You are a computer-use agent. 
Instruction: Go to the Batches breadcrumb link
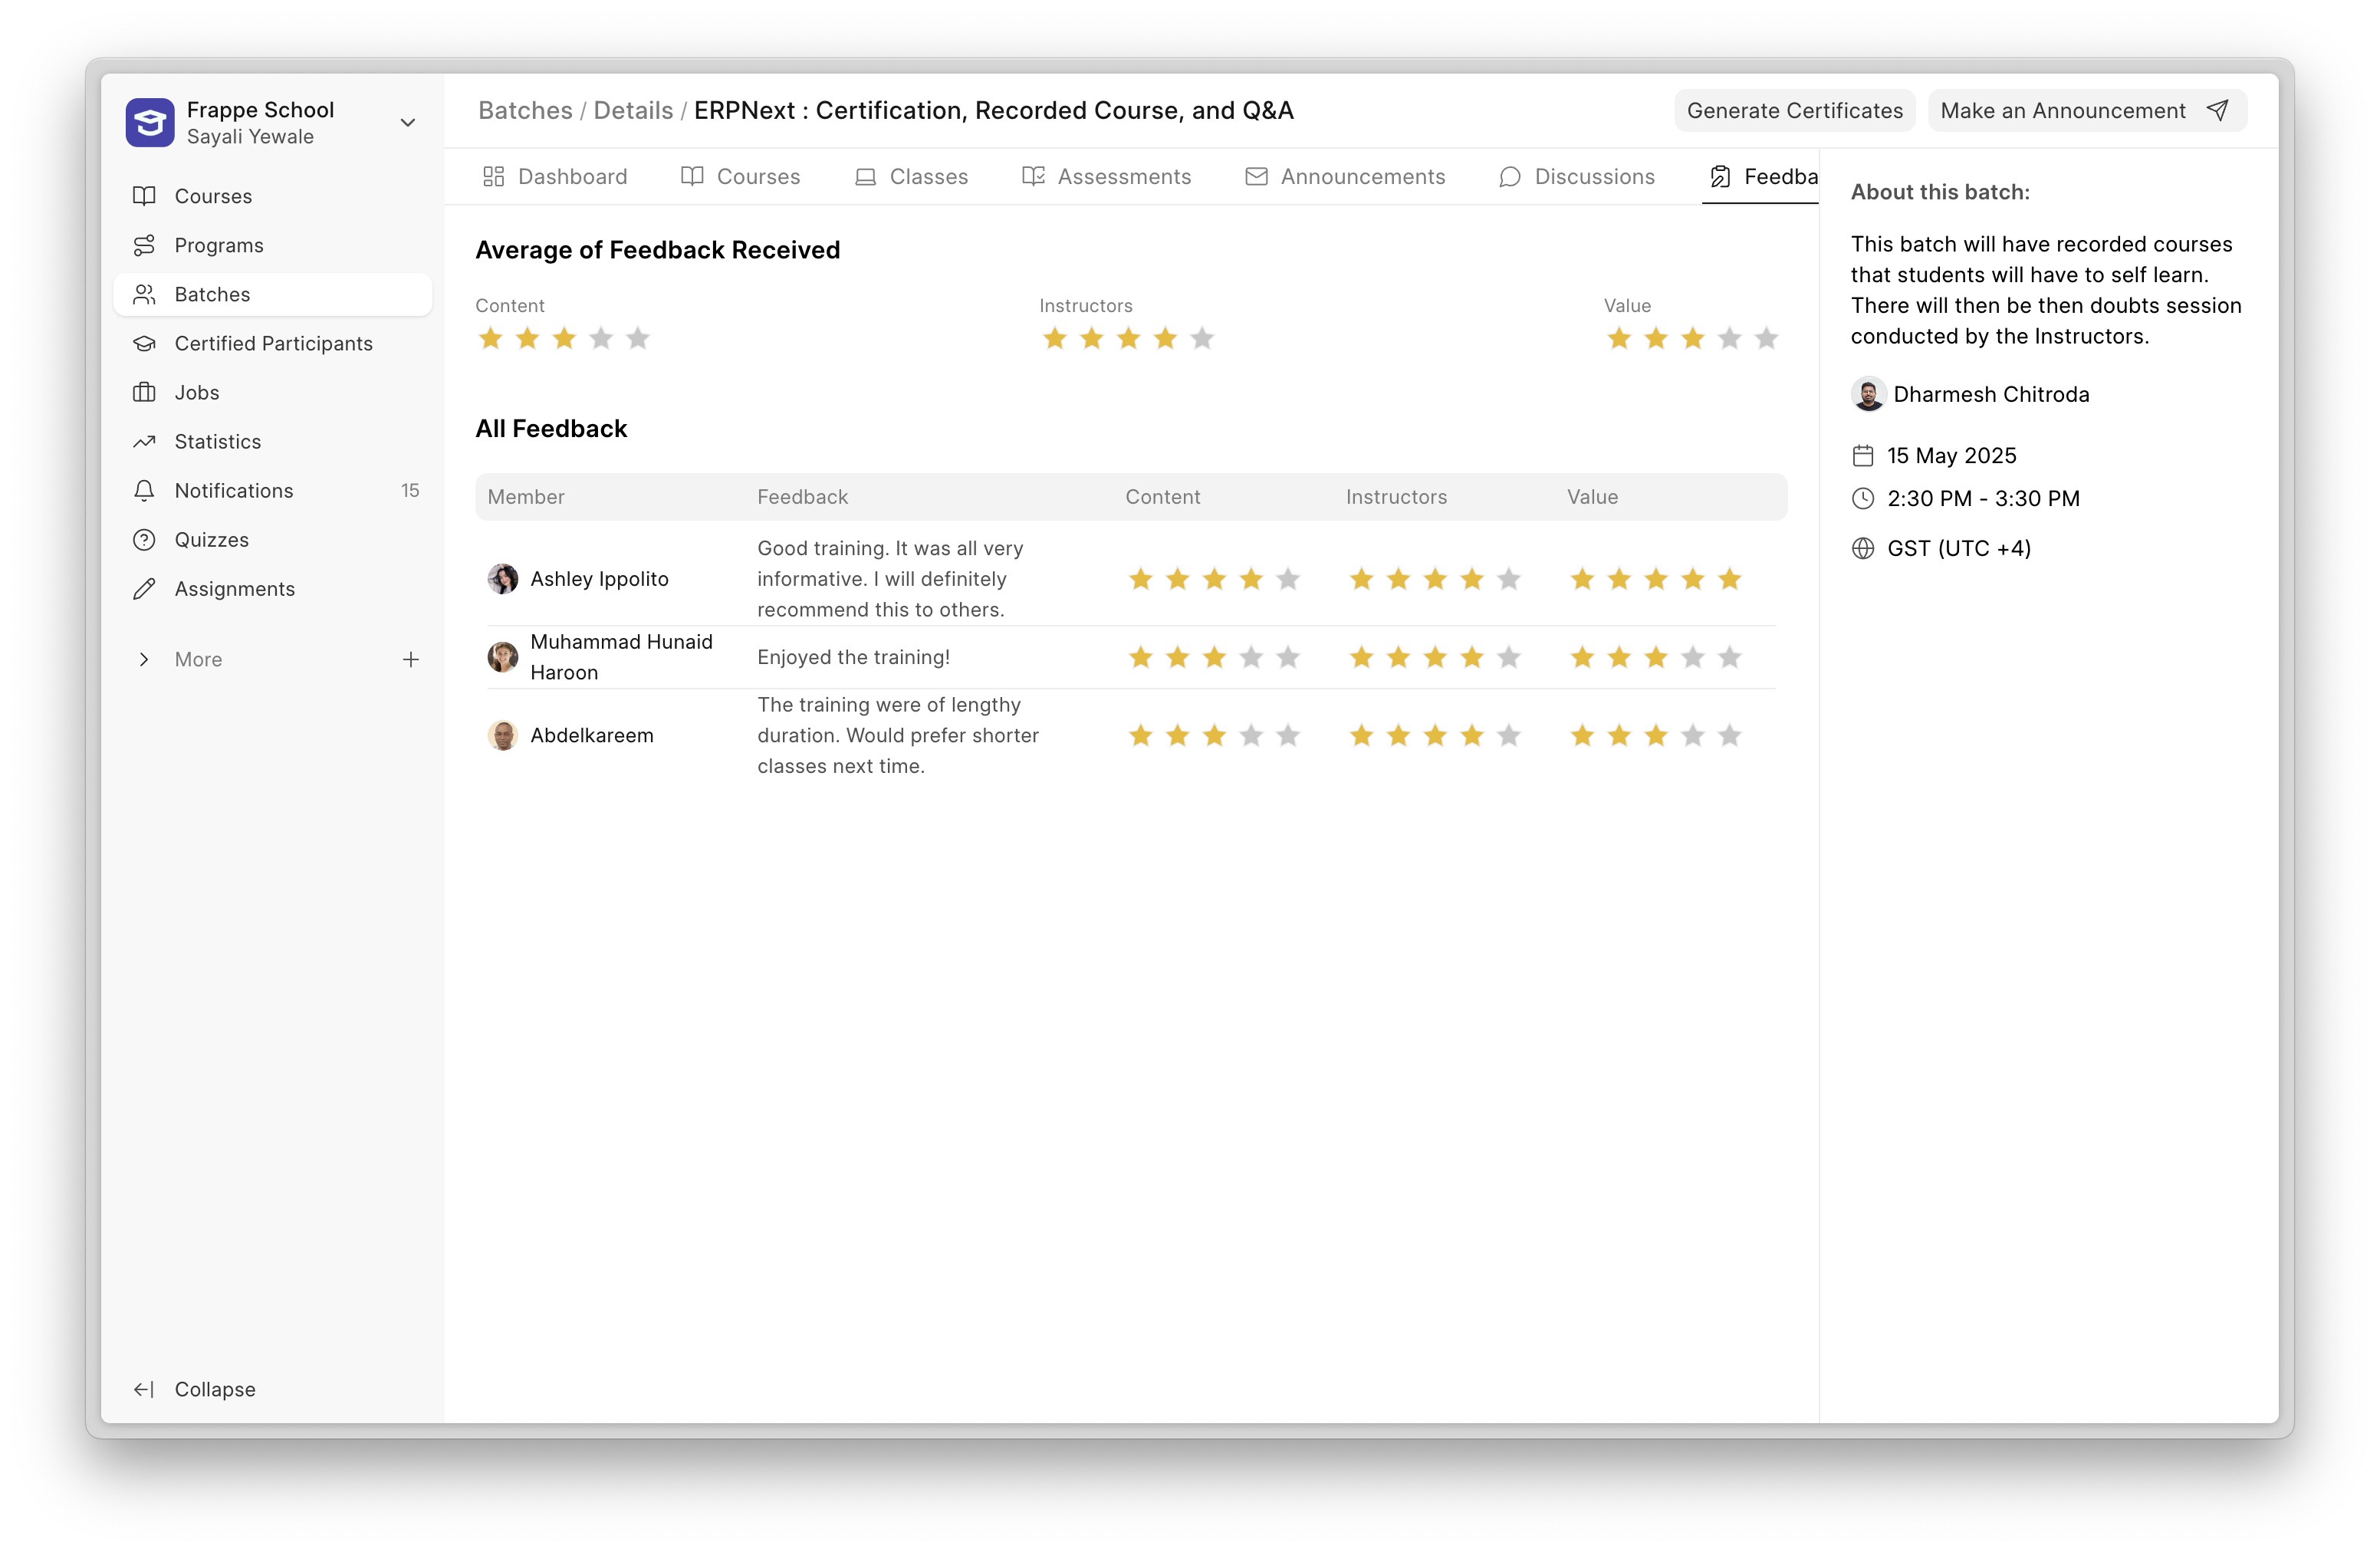pos(525,110)
